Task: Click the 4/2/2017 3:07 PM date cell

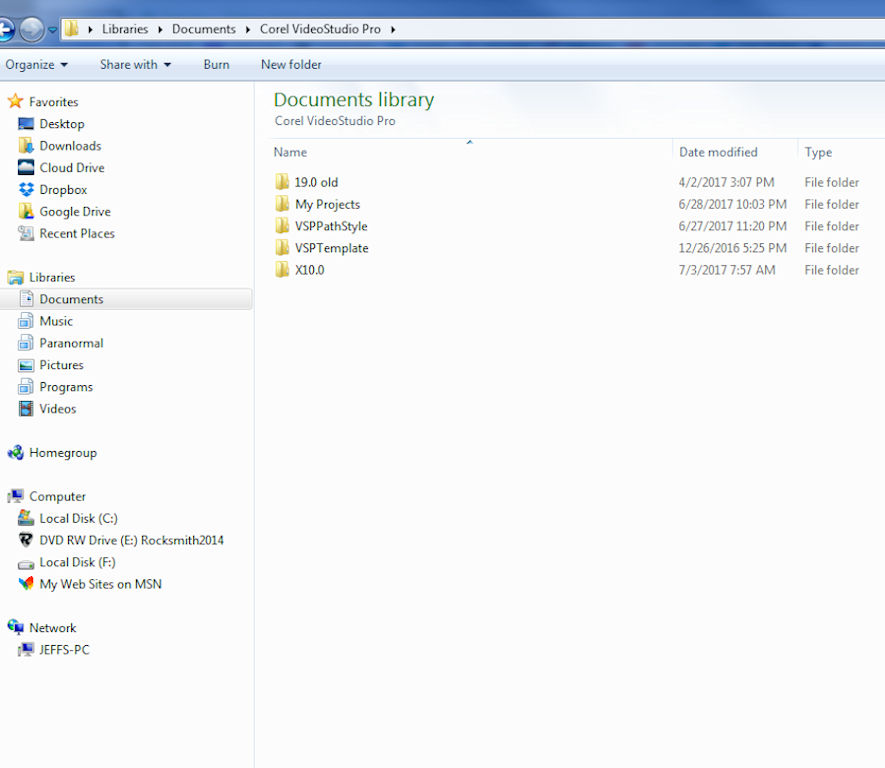Action: pos(726,182)
